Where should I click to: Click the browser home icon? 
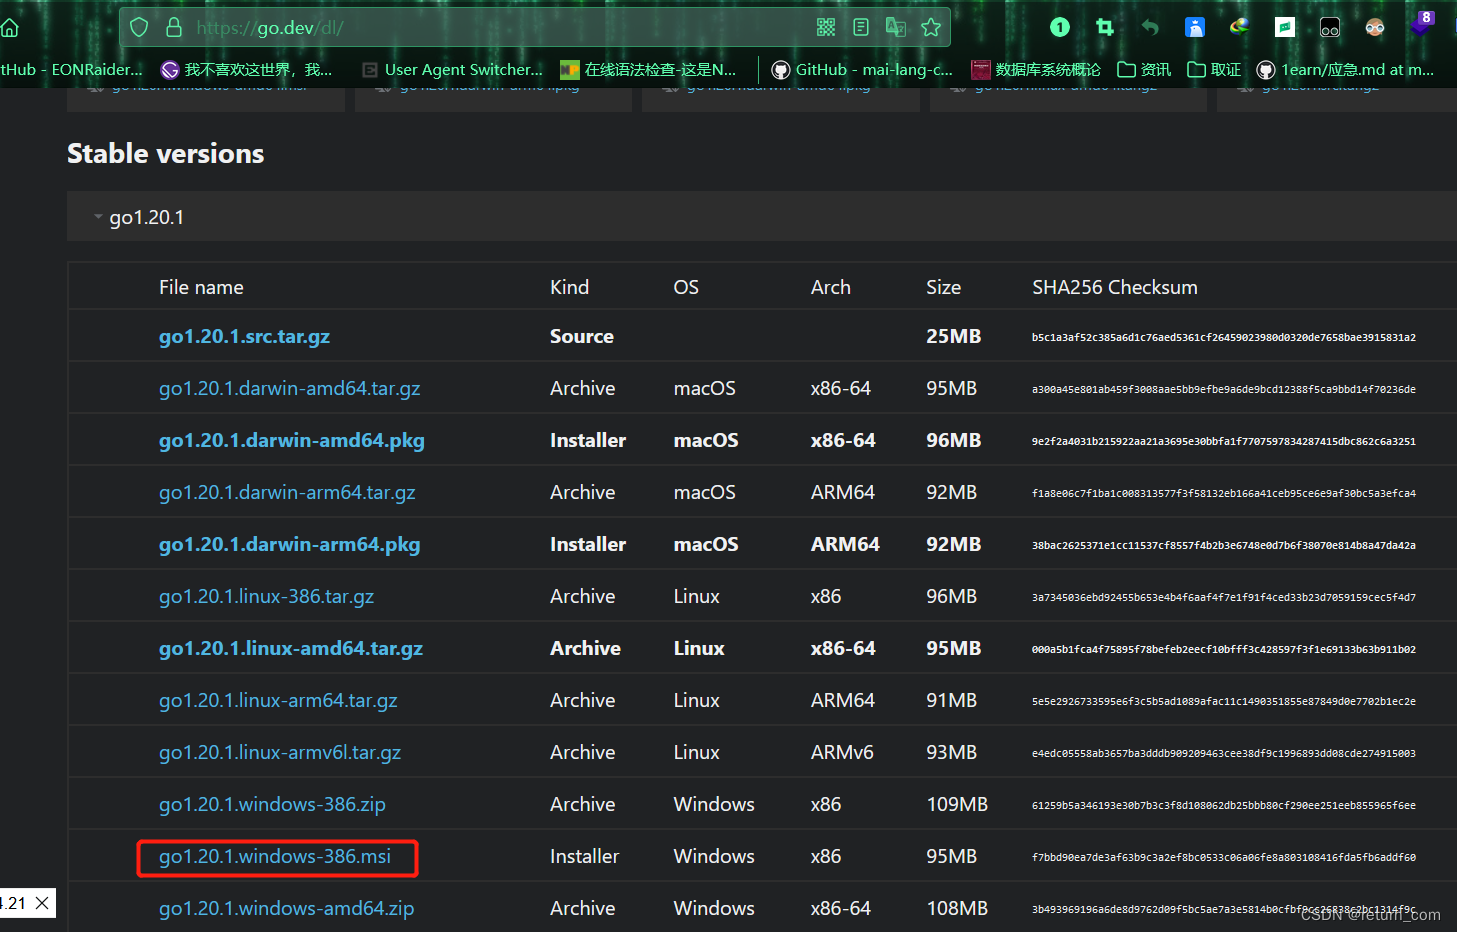pyautogui.click(x=10, y=28)
